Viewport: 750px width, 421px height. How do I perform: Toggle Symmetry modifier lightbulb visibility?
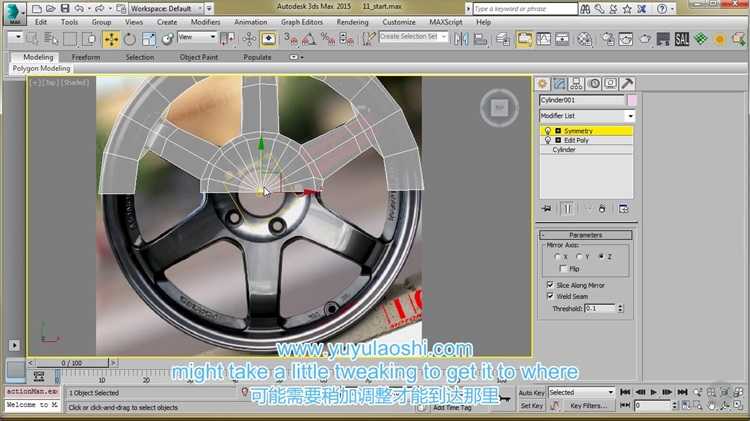point(548,131)
